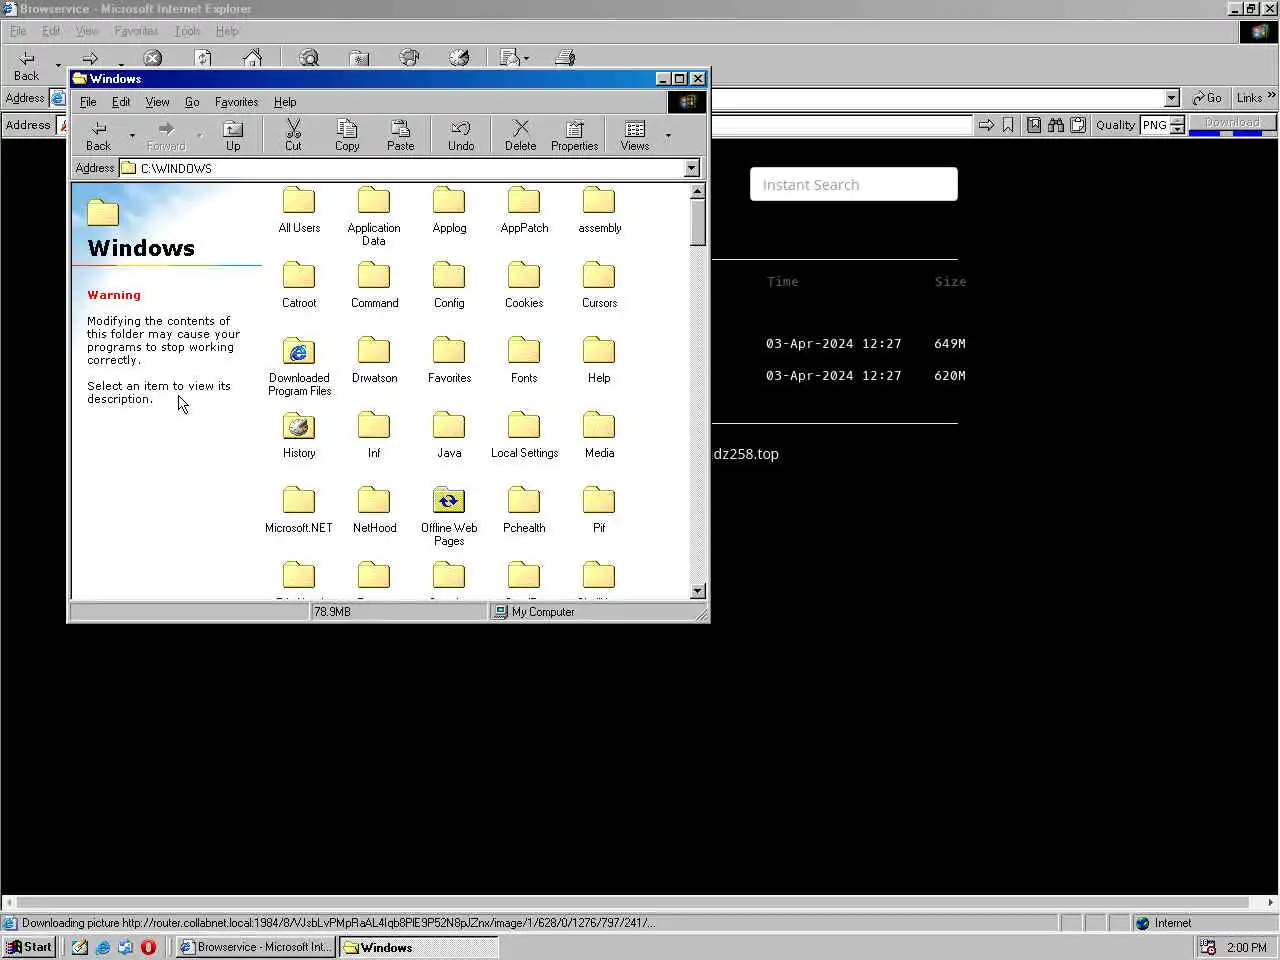Click Internet Explorer Print icon
1280x960 pixels.
click(x=565, y=58)
